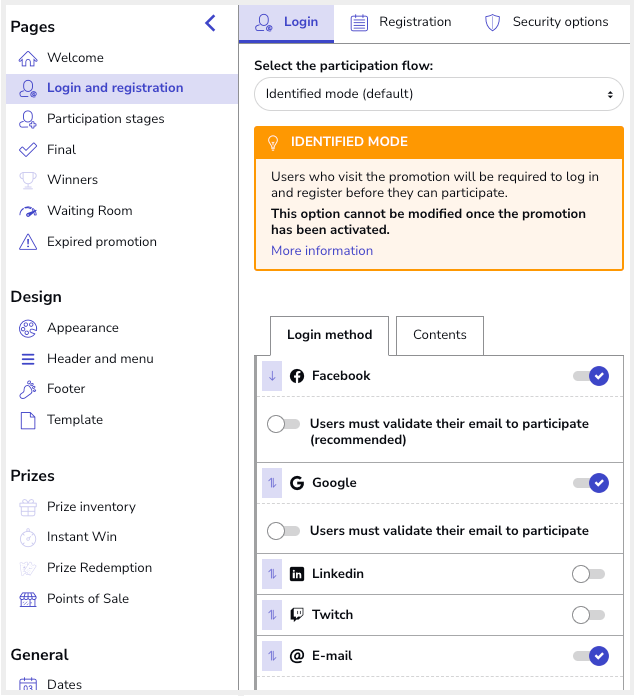Enable the Twitch login toggle
This screenshot has width=634, height=696.
point(588,615)
